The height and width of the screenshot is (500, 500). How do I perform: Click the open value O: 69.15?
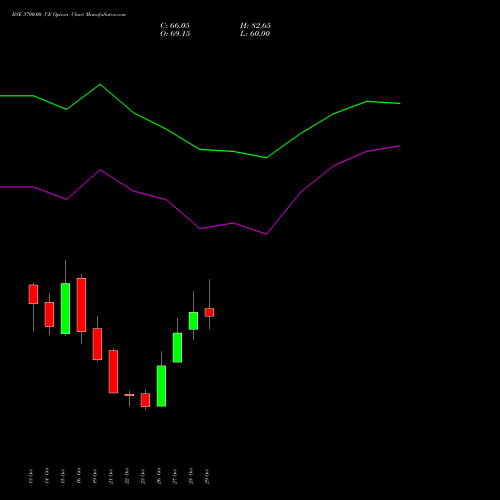click(x=175, y=34)
